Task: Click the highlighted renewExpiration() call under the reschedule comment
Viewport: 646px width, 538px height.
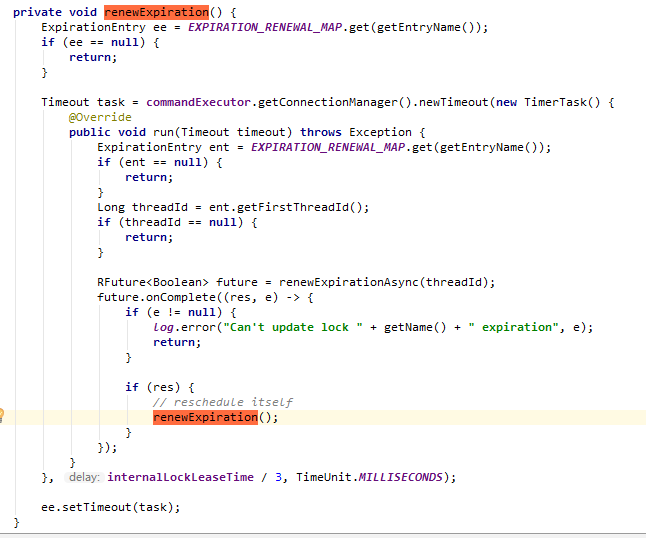Action: 205,417
